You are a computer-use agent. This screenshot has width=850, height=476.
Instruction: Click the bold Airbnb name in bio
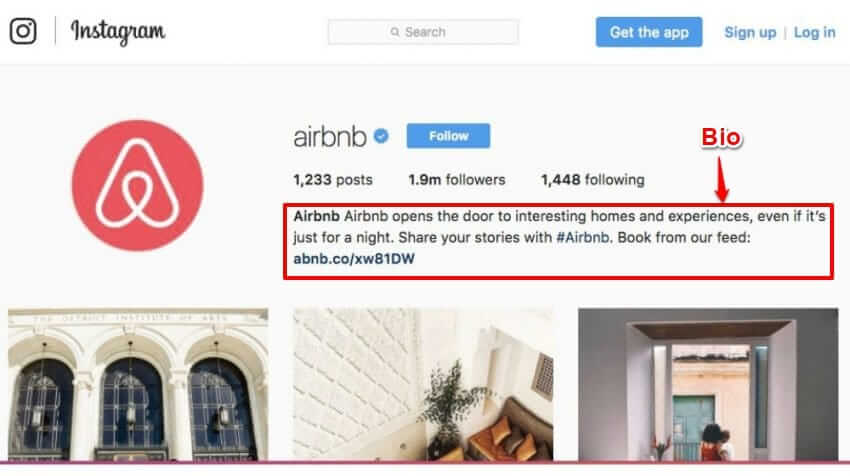(x=317, y=216)
